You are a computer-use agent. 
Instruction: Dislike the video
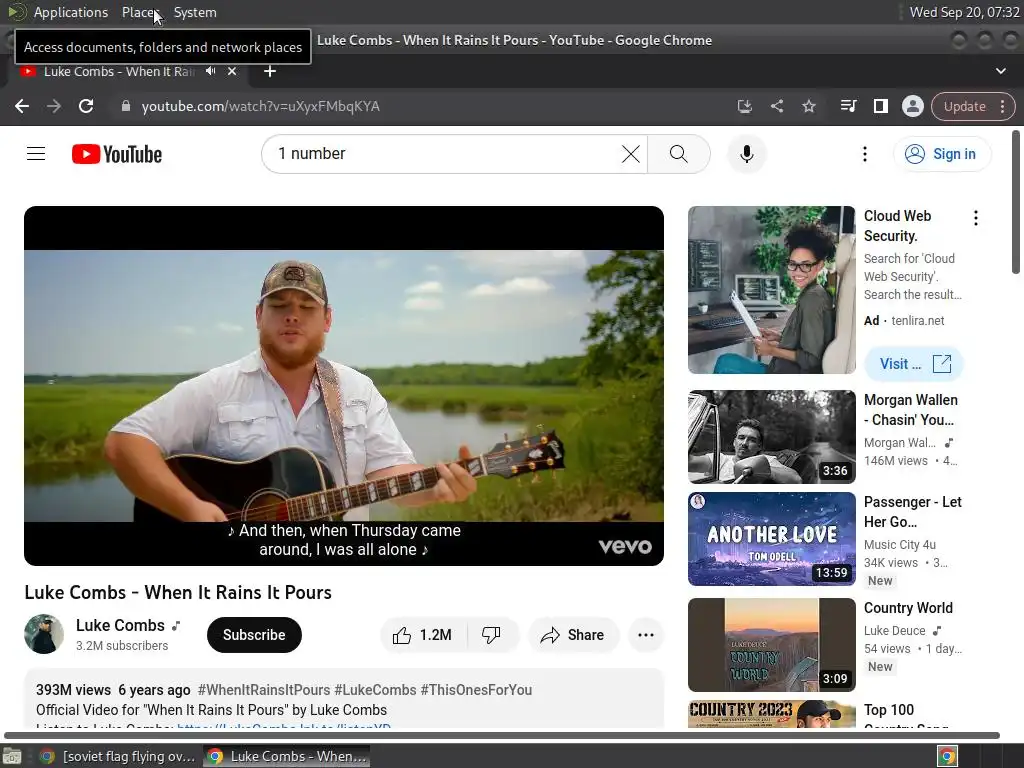click(492, 635)
